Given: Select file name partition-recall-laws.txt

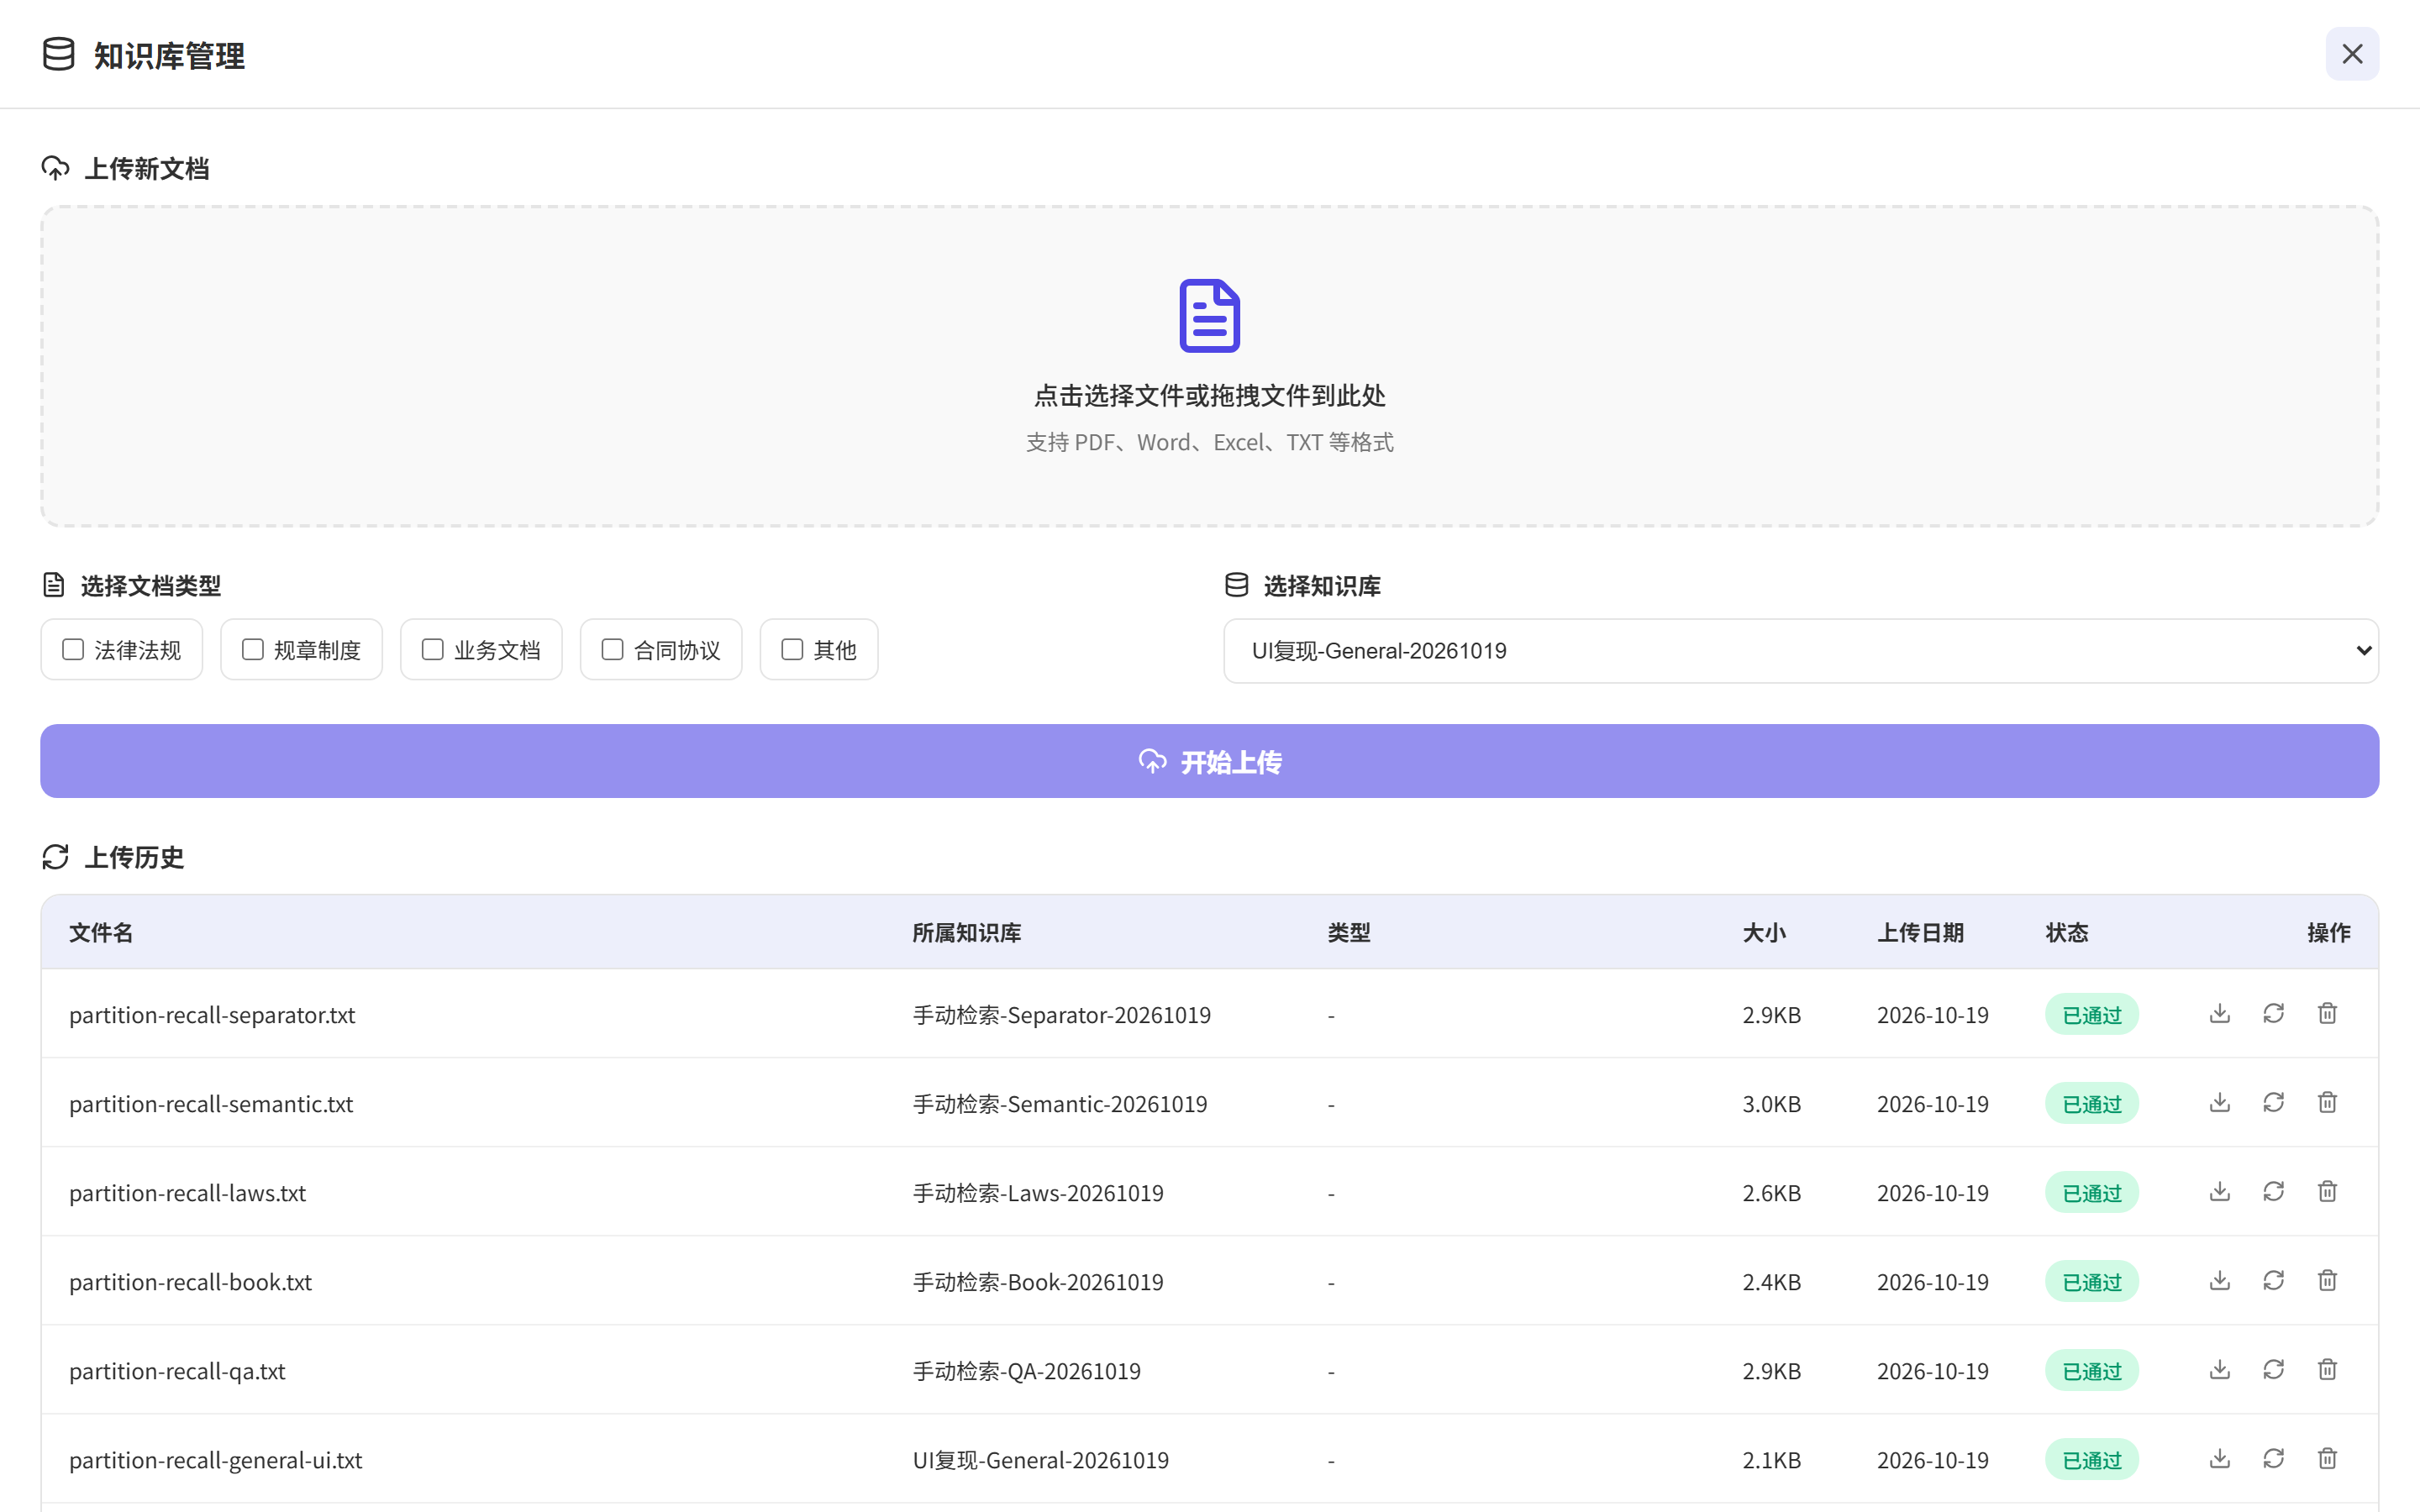Looking at the screenshot, I should tap(188, 1193).
